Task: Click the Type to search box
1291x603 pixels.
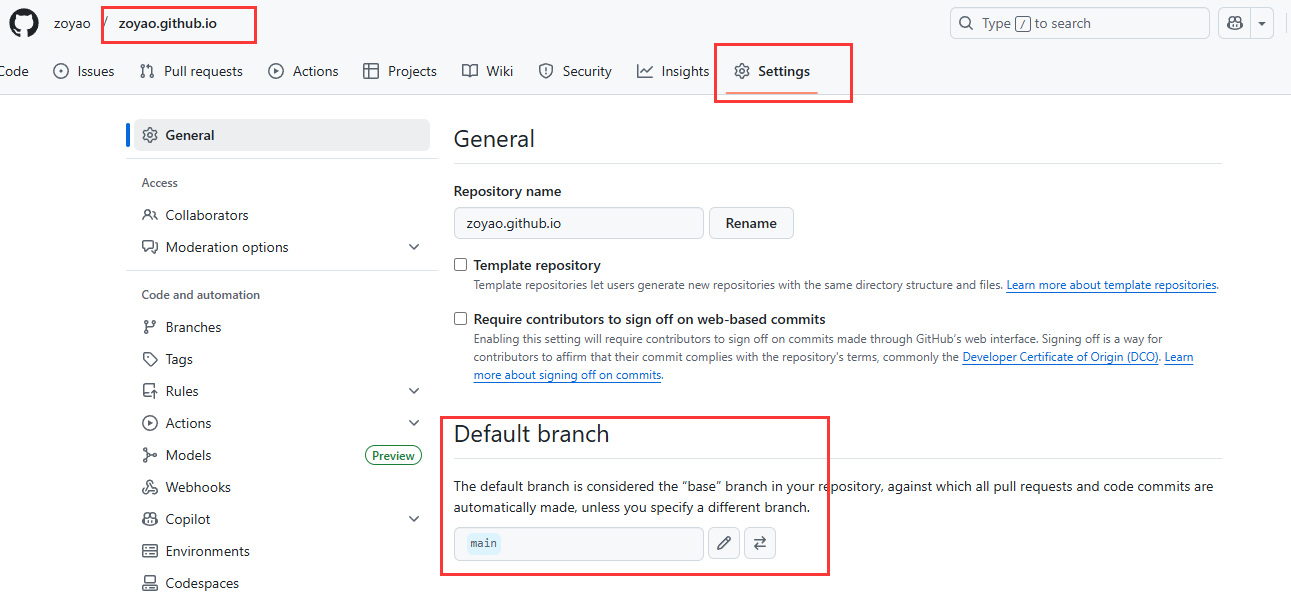Action: pyautogui.click(x=1079, y=23)
